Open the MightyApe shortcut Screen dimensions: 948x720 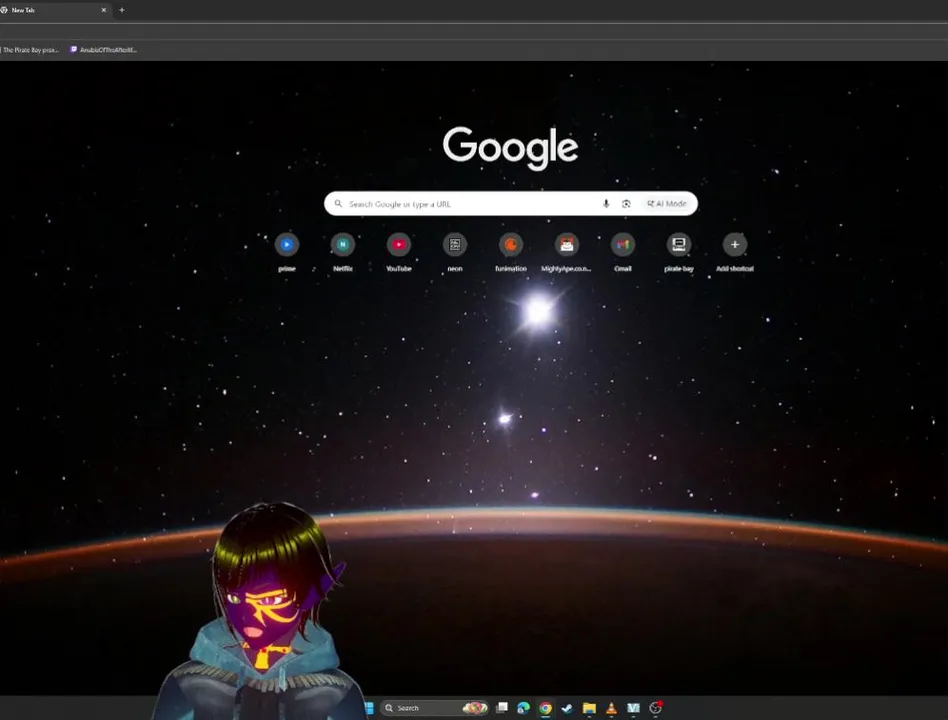[567, 245]
